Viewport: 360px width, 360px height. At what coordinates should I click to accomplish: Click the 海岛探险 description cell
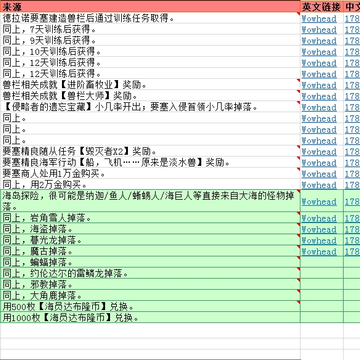click(150, 201)
